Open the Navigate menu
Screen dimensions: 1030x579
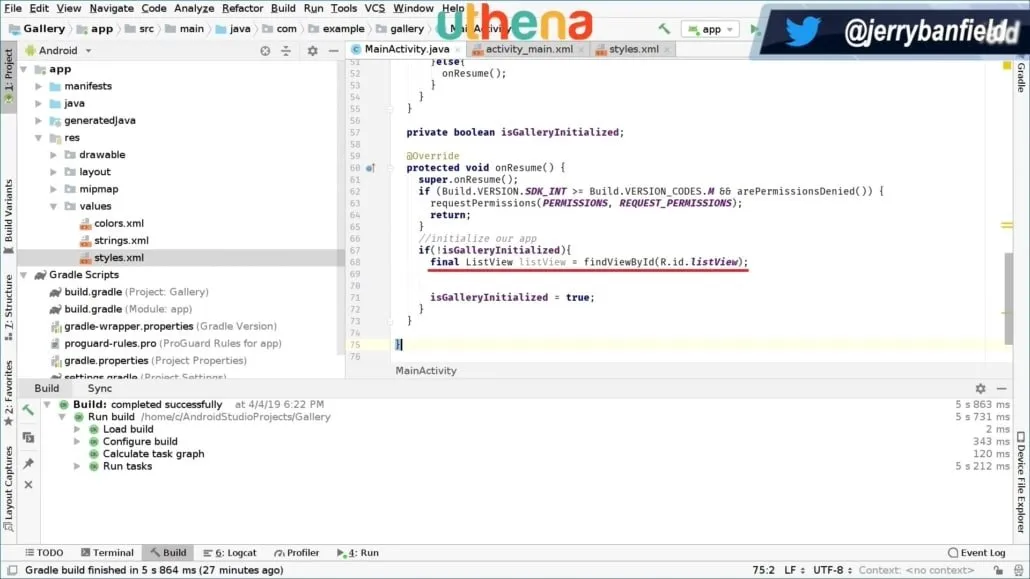(111, 9)
